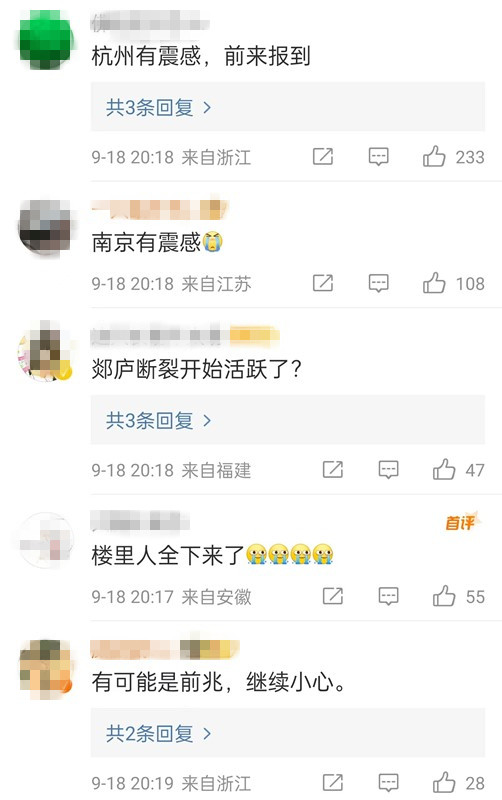
Task: Tap repost icon on the Hangzhou comment
Action: [322, 156]
